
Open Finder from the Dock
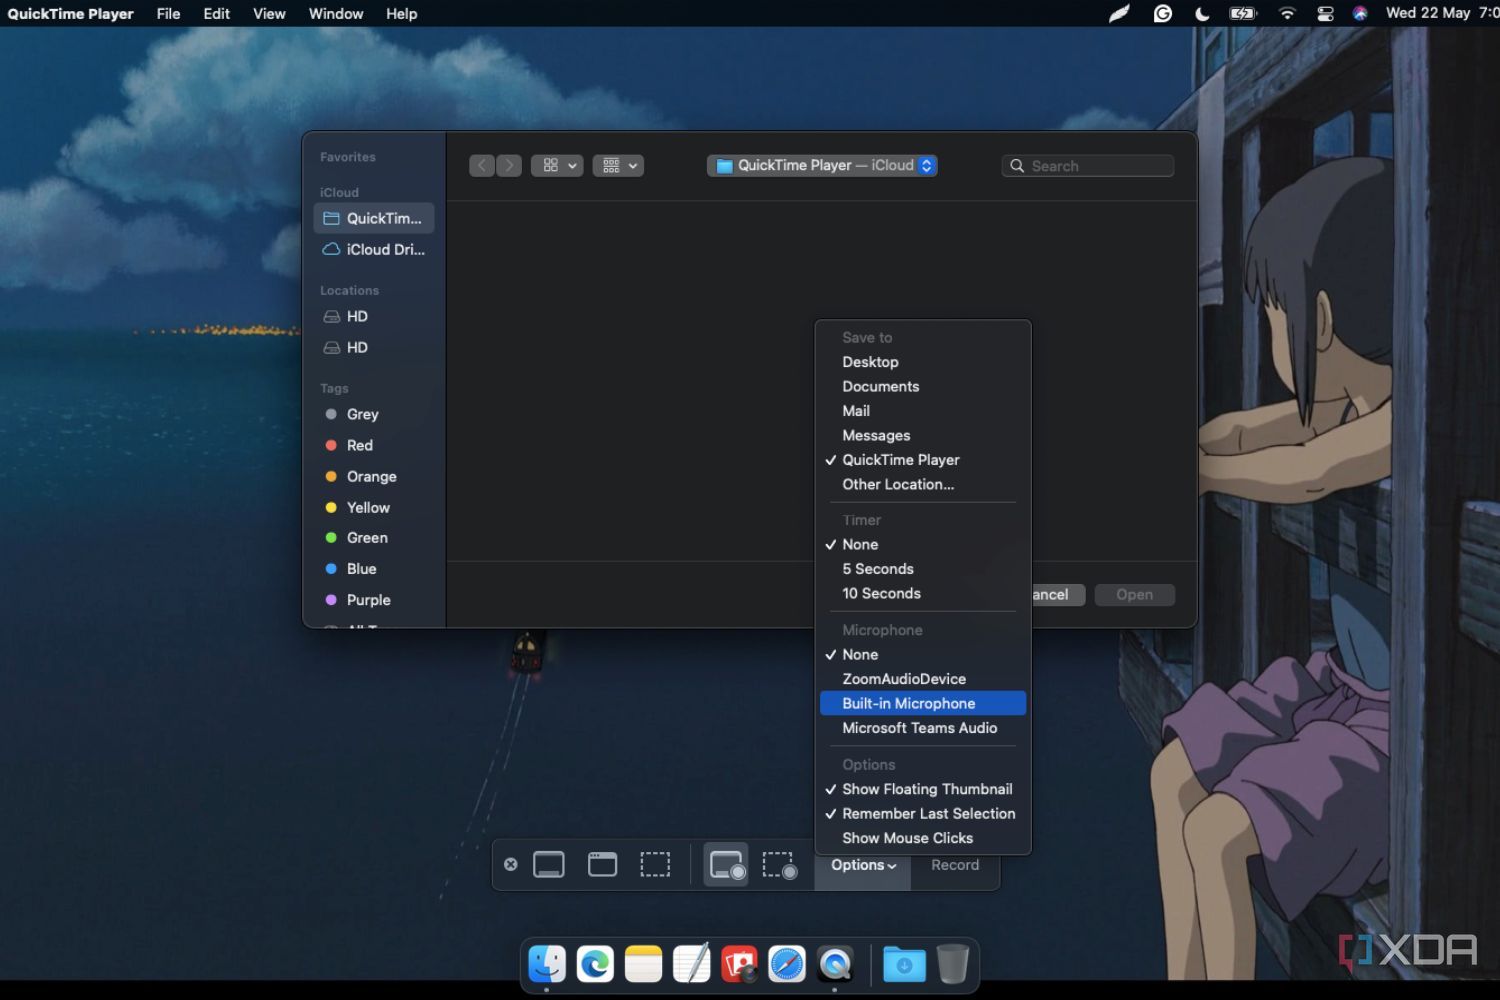[547, 964]
